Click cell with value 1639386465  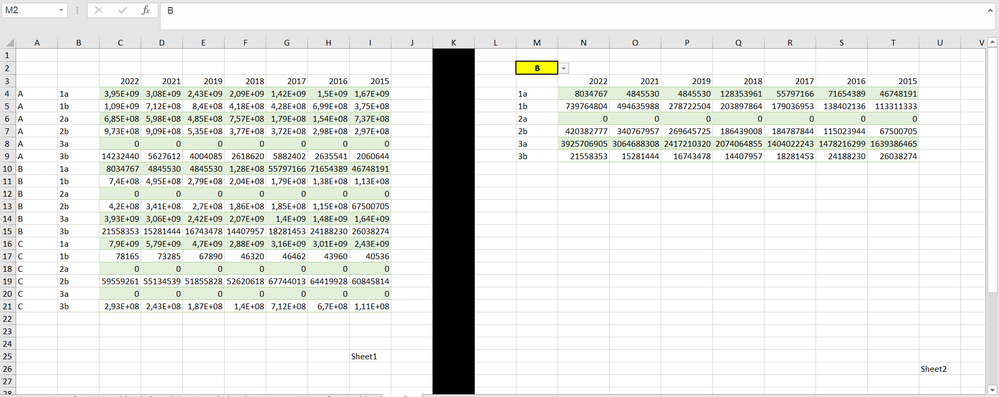point(893,144)
